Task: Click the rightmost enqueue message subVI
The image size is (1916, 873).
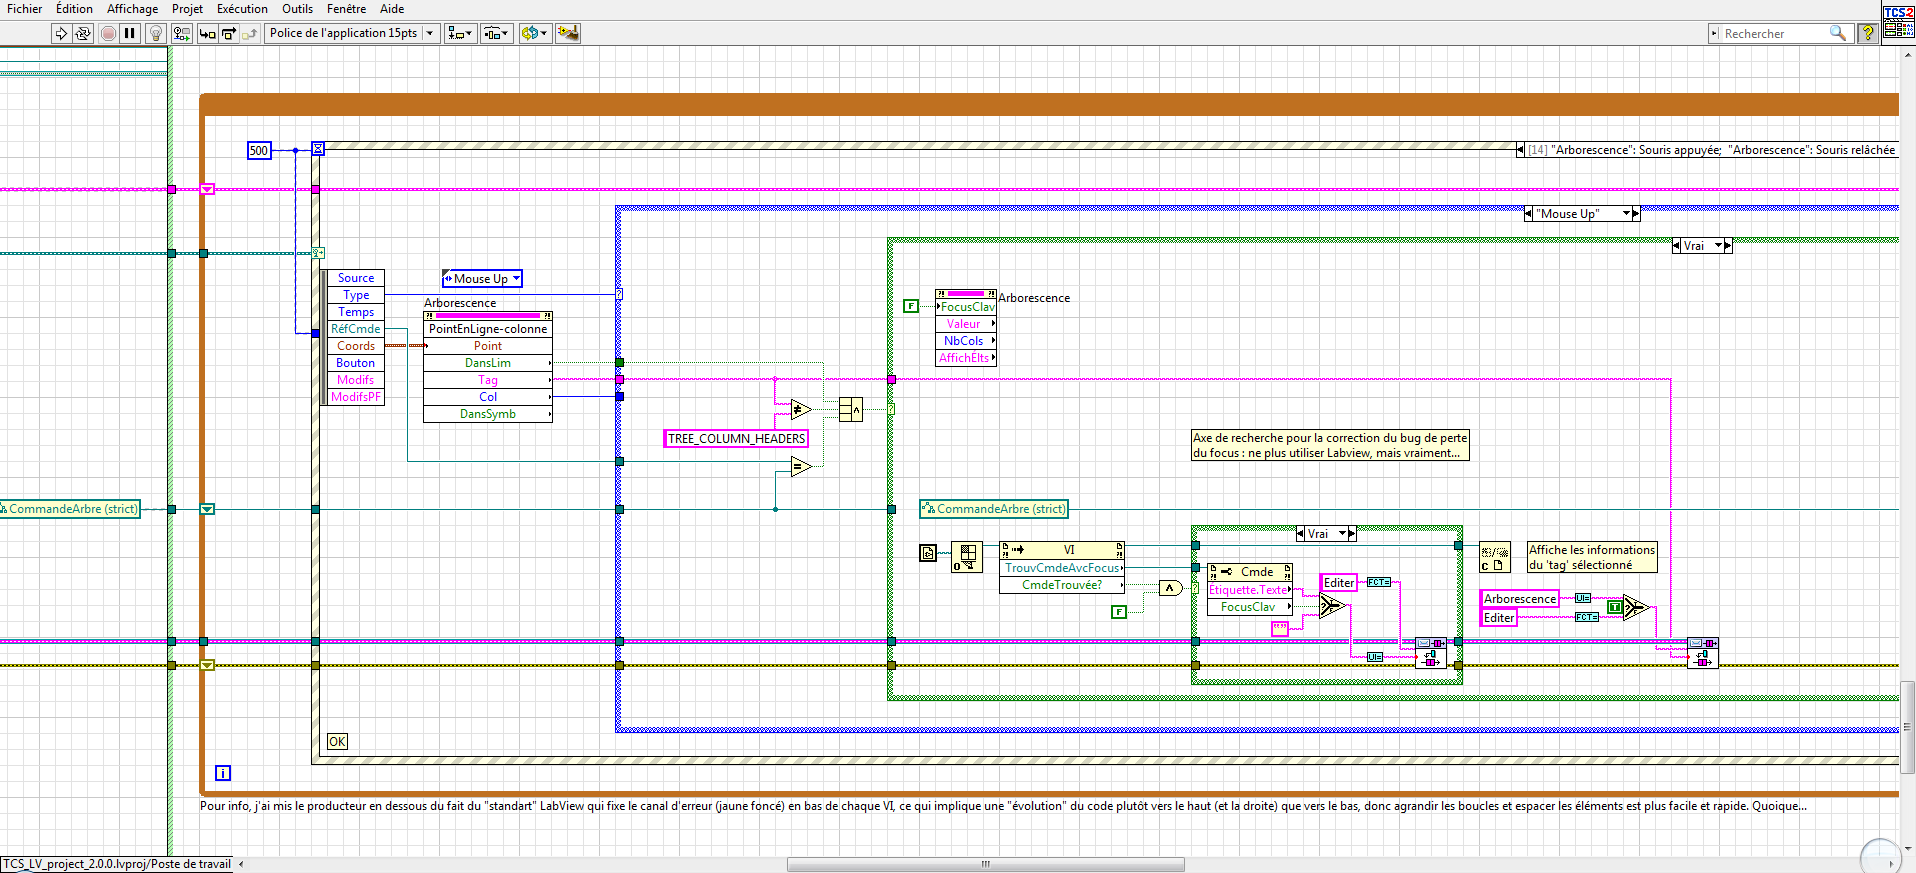Action: [x=1703, y=653]
